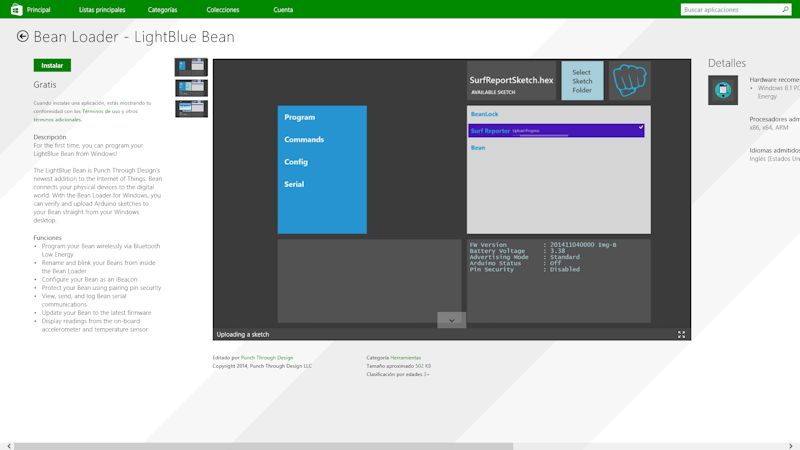This screenshot has width=800, height=450.
Task: Open the Punch Through Design publisher link
Action: point(267,358)
